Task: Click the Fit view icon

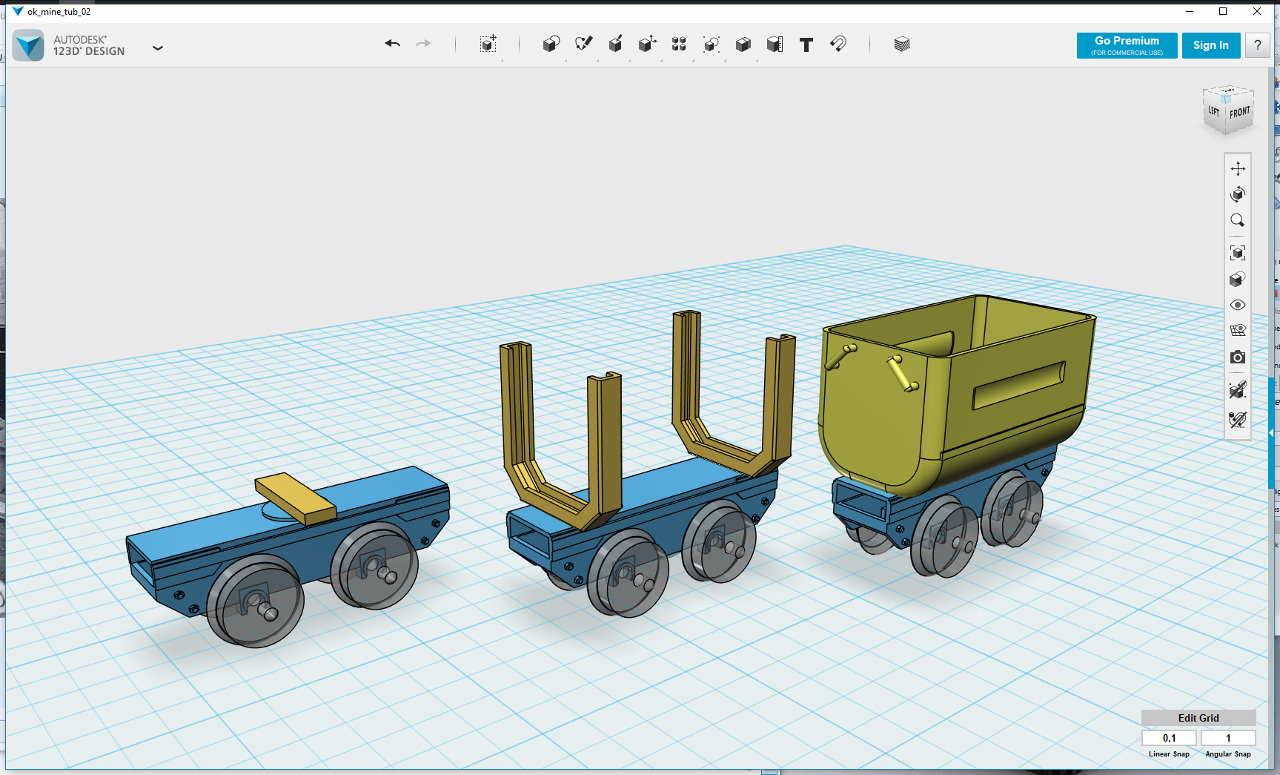Action: pos(1238,253)
